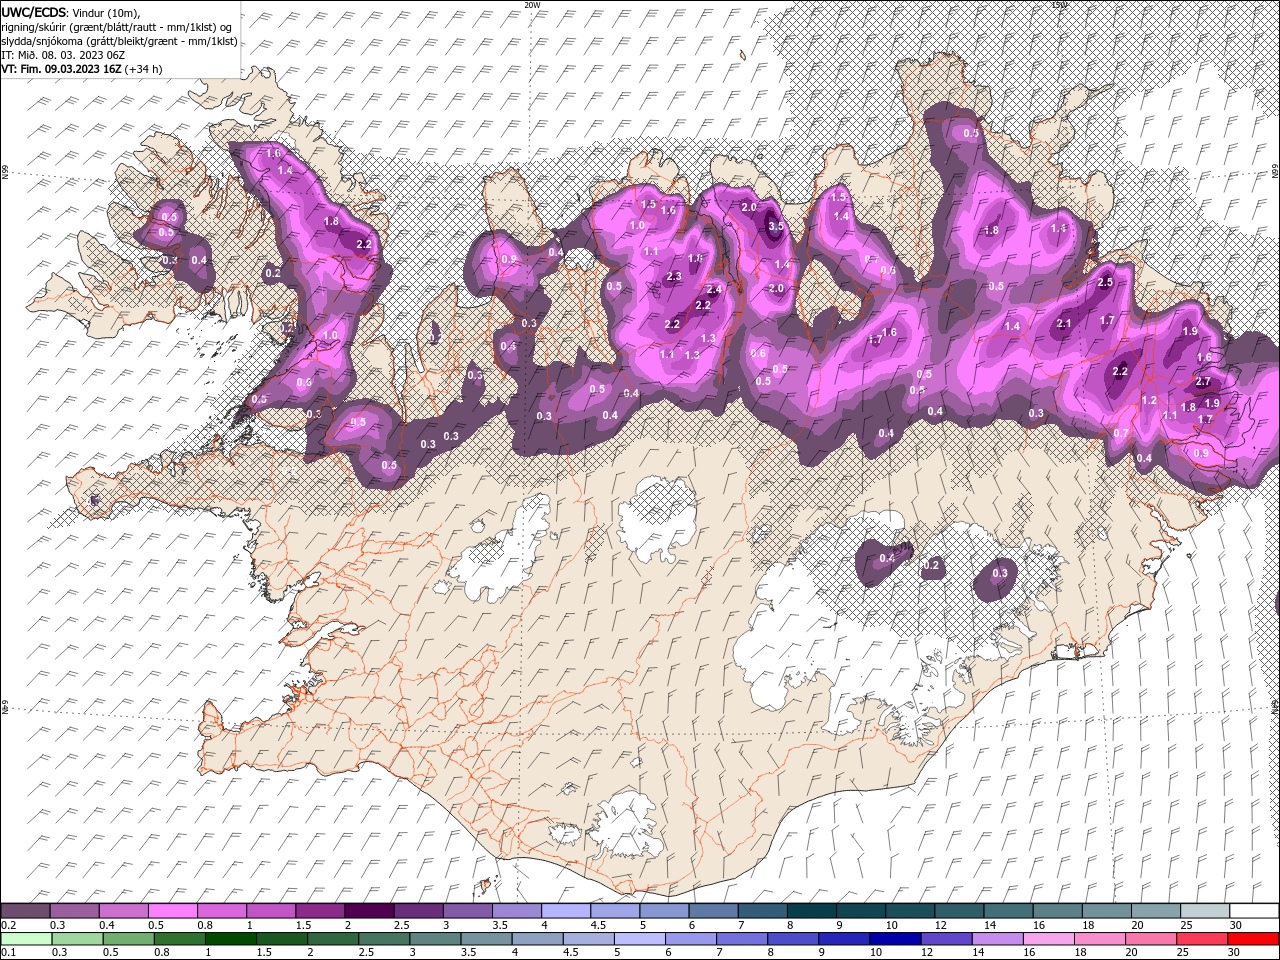Click the violet 12 swatch in lower legend row
Viewport: 1280px width, 960px height.
(946, 939)
